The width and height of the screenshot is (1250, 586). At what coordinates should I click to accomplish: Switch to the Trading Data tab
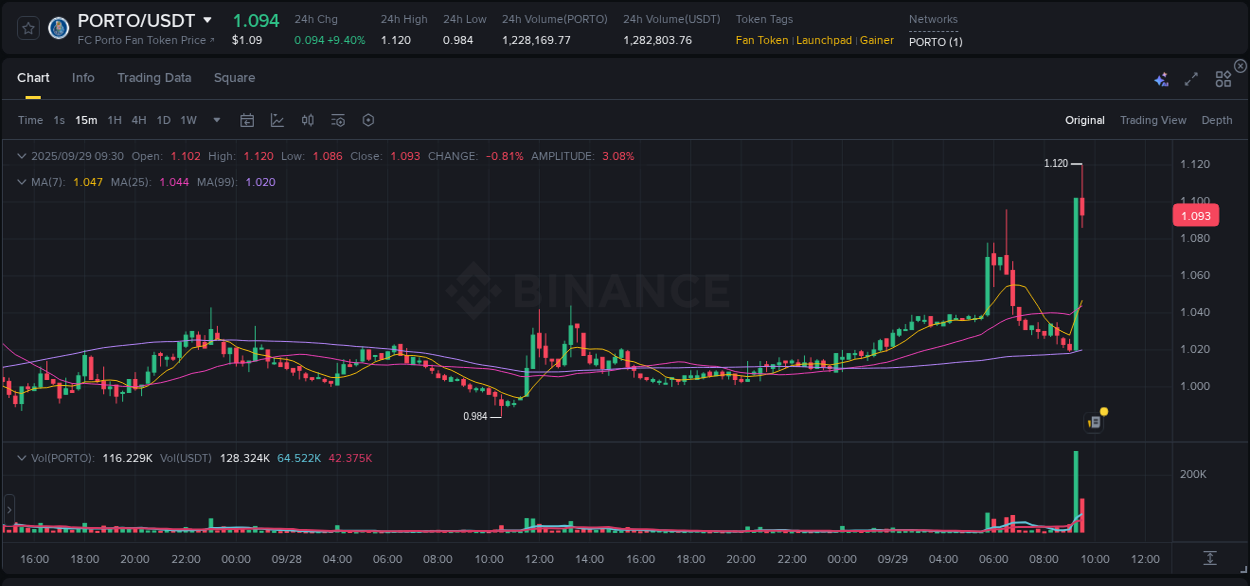pyautogui.click(x=154, y=78)
